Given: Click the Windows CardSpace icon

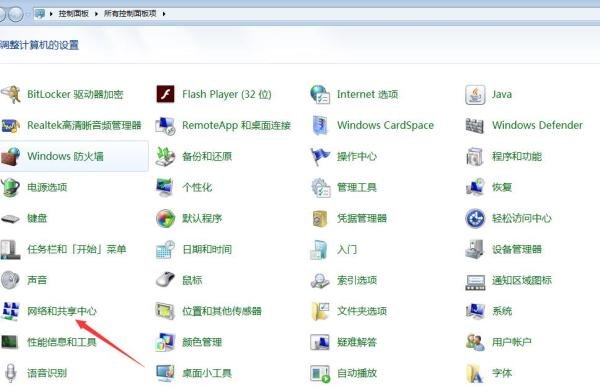Looking at the screenshot, I should pyautogui.click(x=320, y=125).
